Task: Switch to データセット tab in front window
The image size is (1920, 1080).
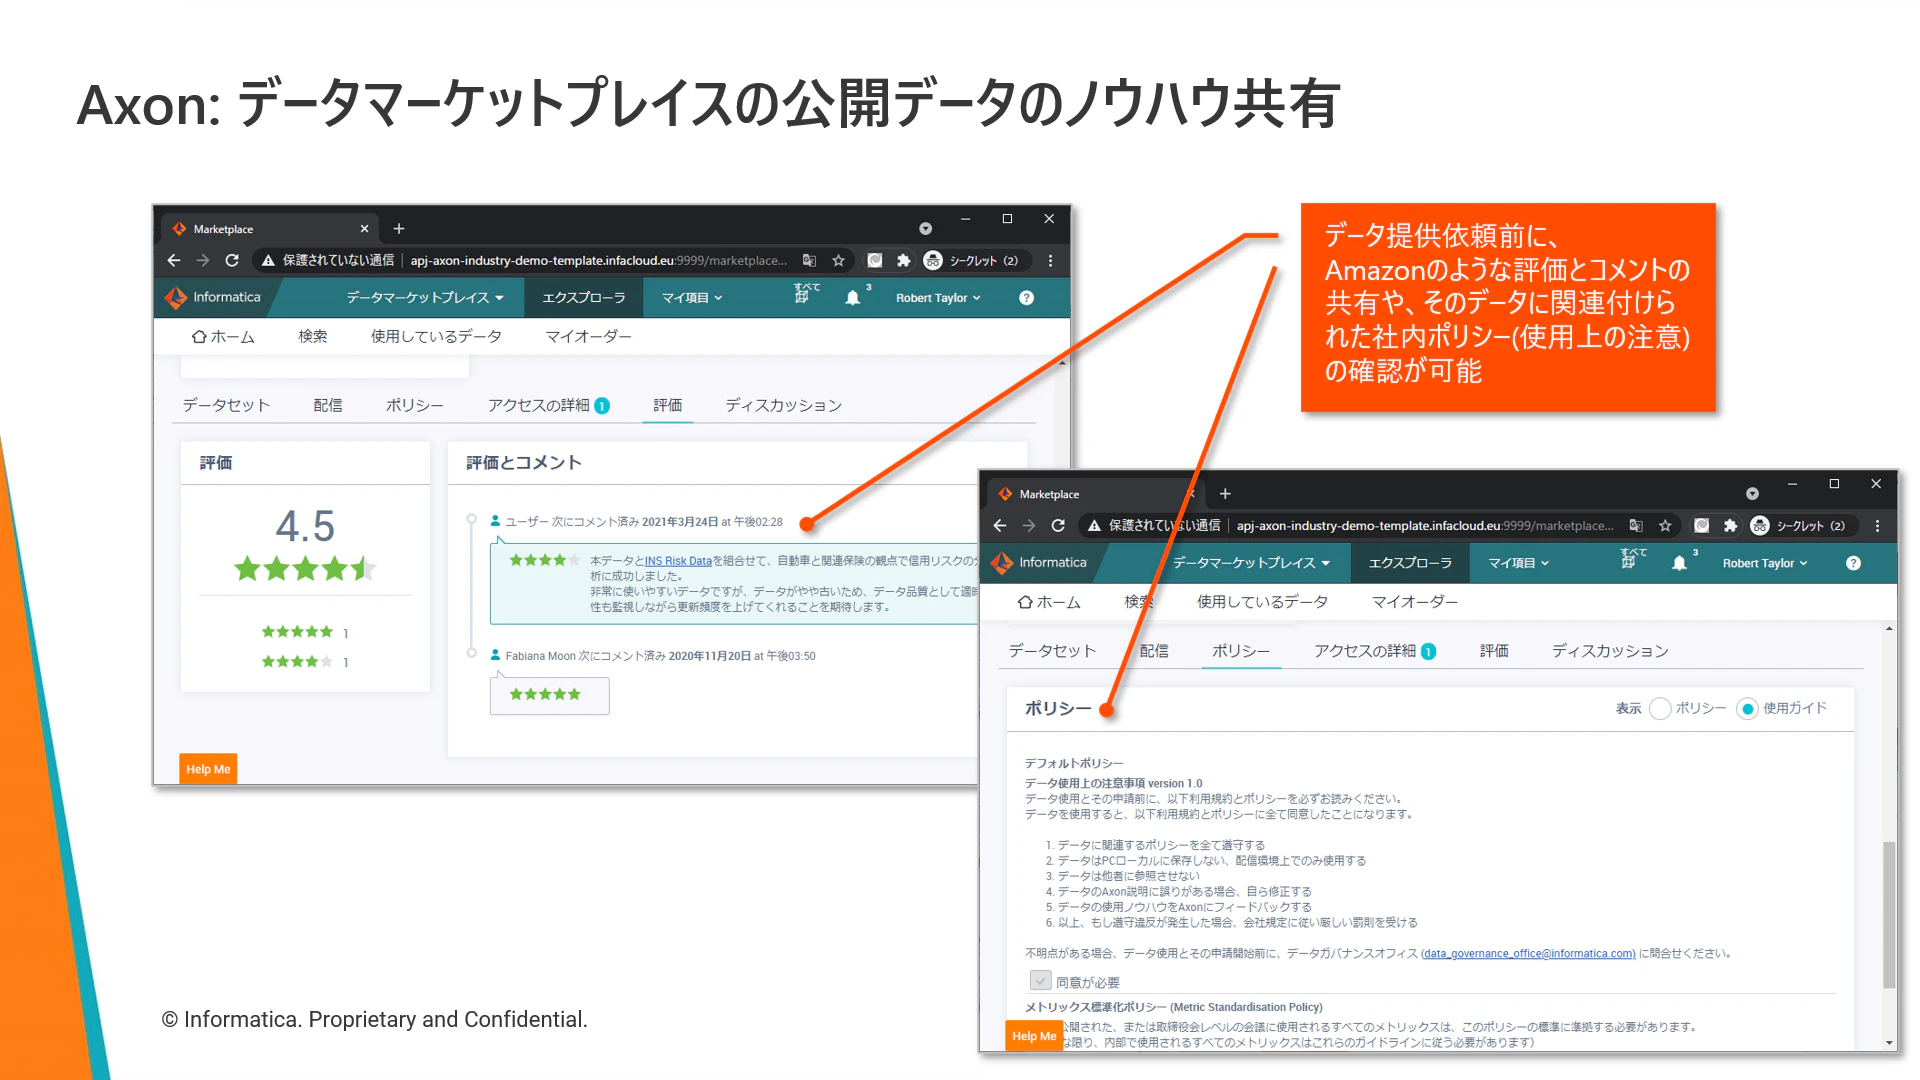Action: [1052, 651]
